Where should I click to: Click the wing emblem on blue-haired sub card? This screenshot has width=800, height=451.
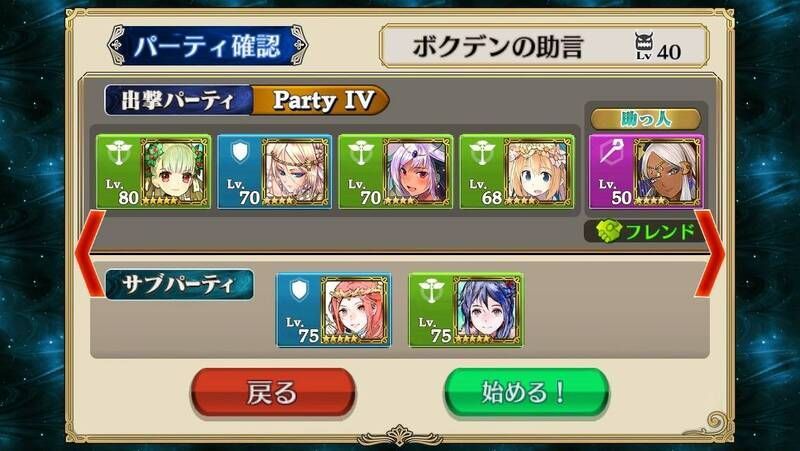click(431, 290)
